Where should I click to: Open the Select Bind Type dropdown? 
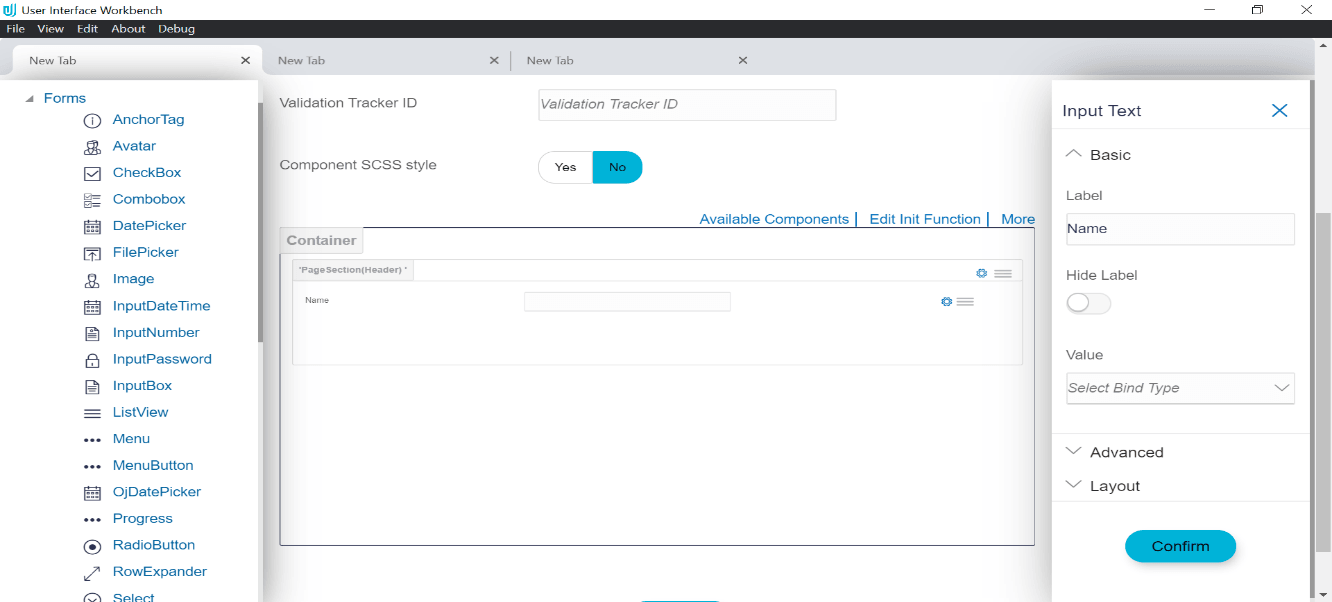click(x=1180, y=388)
